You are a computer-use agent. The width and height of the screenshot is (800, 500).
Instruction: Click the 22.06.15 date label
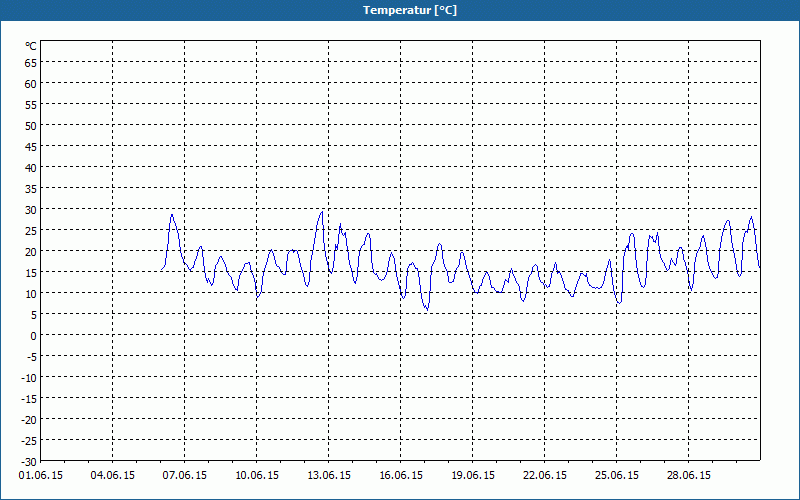(x=544, y=476)
